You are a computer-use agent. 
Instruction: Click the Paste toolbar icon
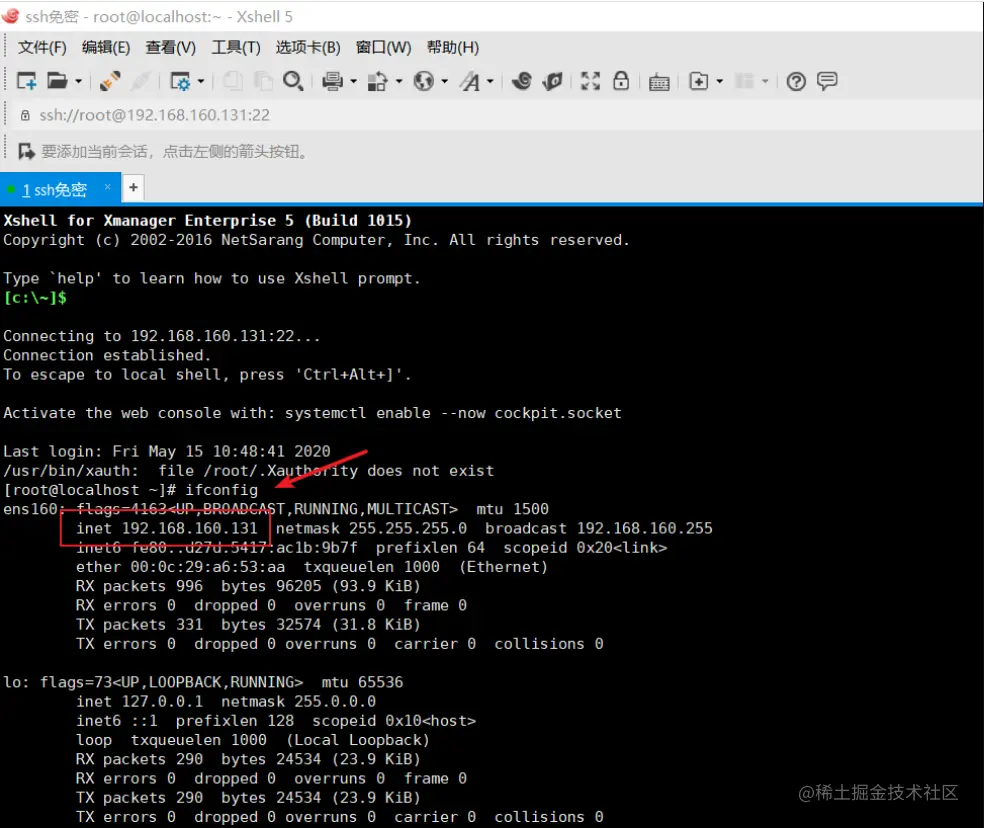click(263, 81)
